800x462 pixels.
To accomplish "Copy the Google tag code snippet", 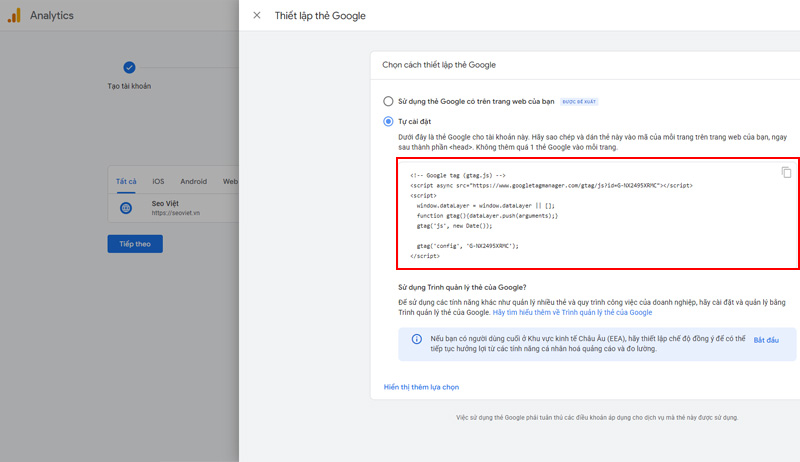I will 786,172.
